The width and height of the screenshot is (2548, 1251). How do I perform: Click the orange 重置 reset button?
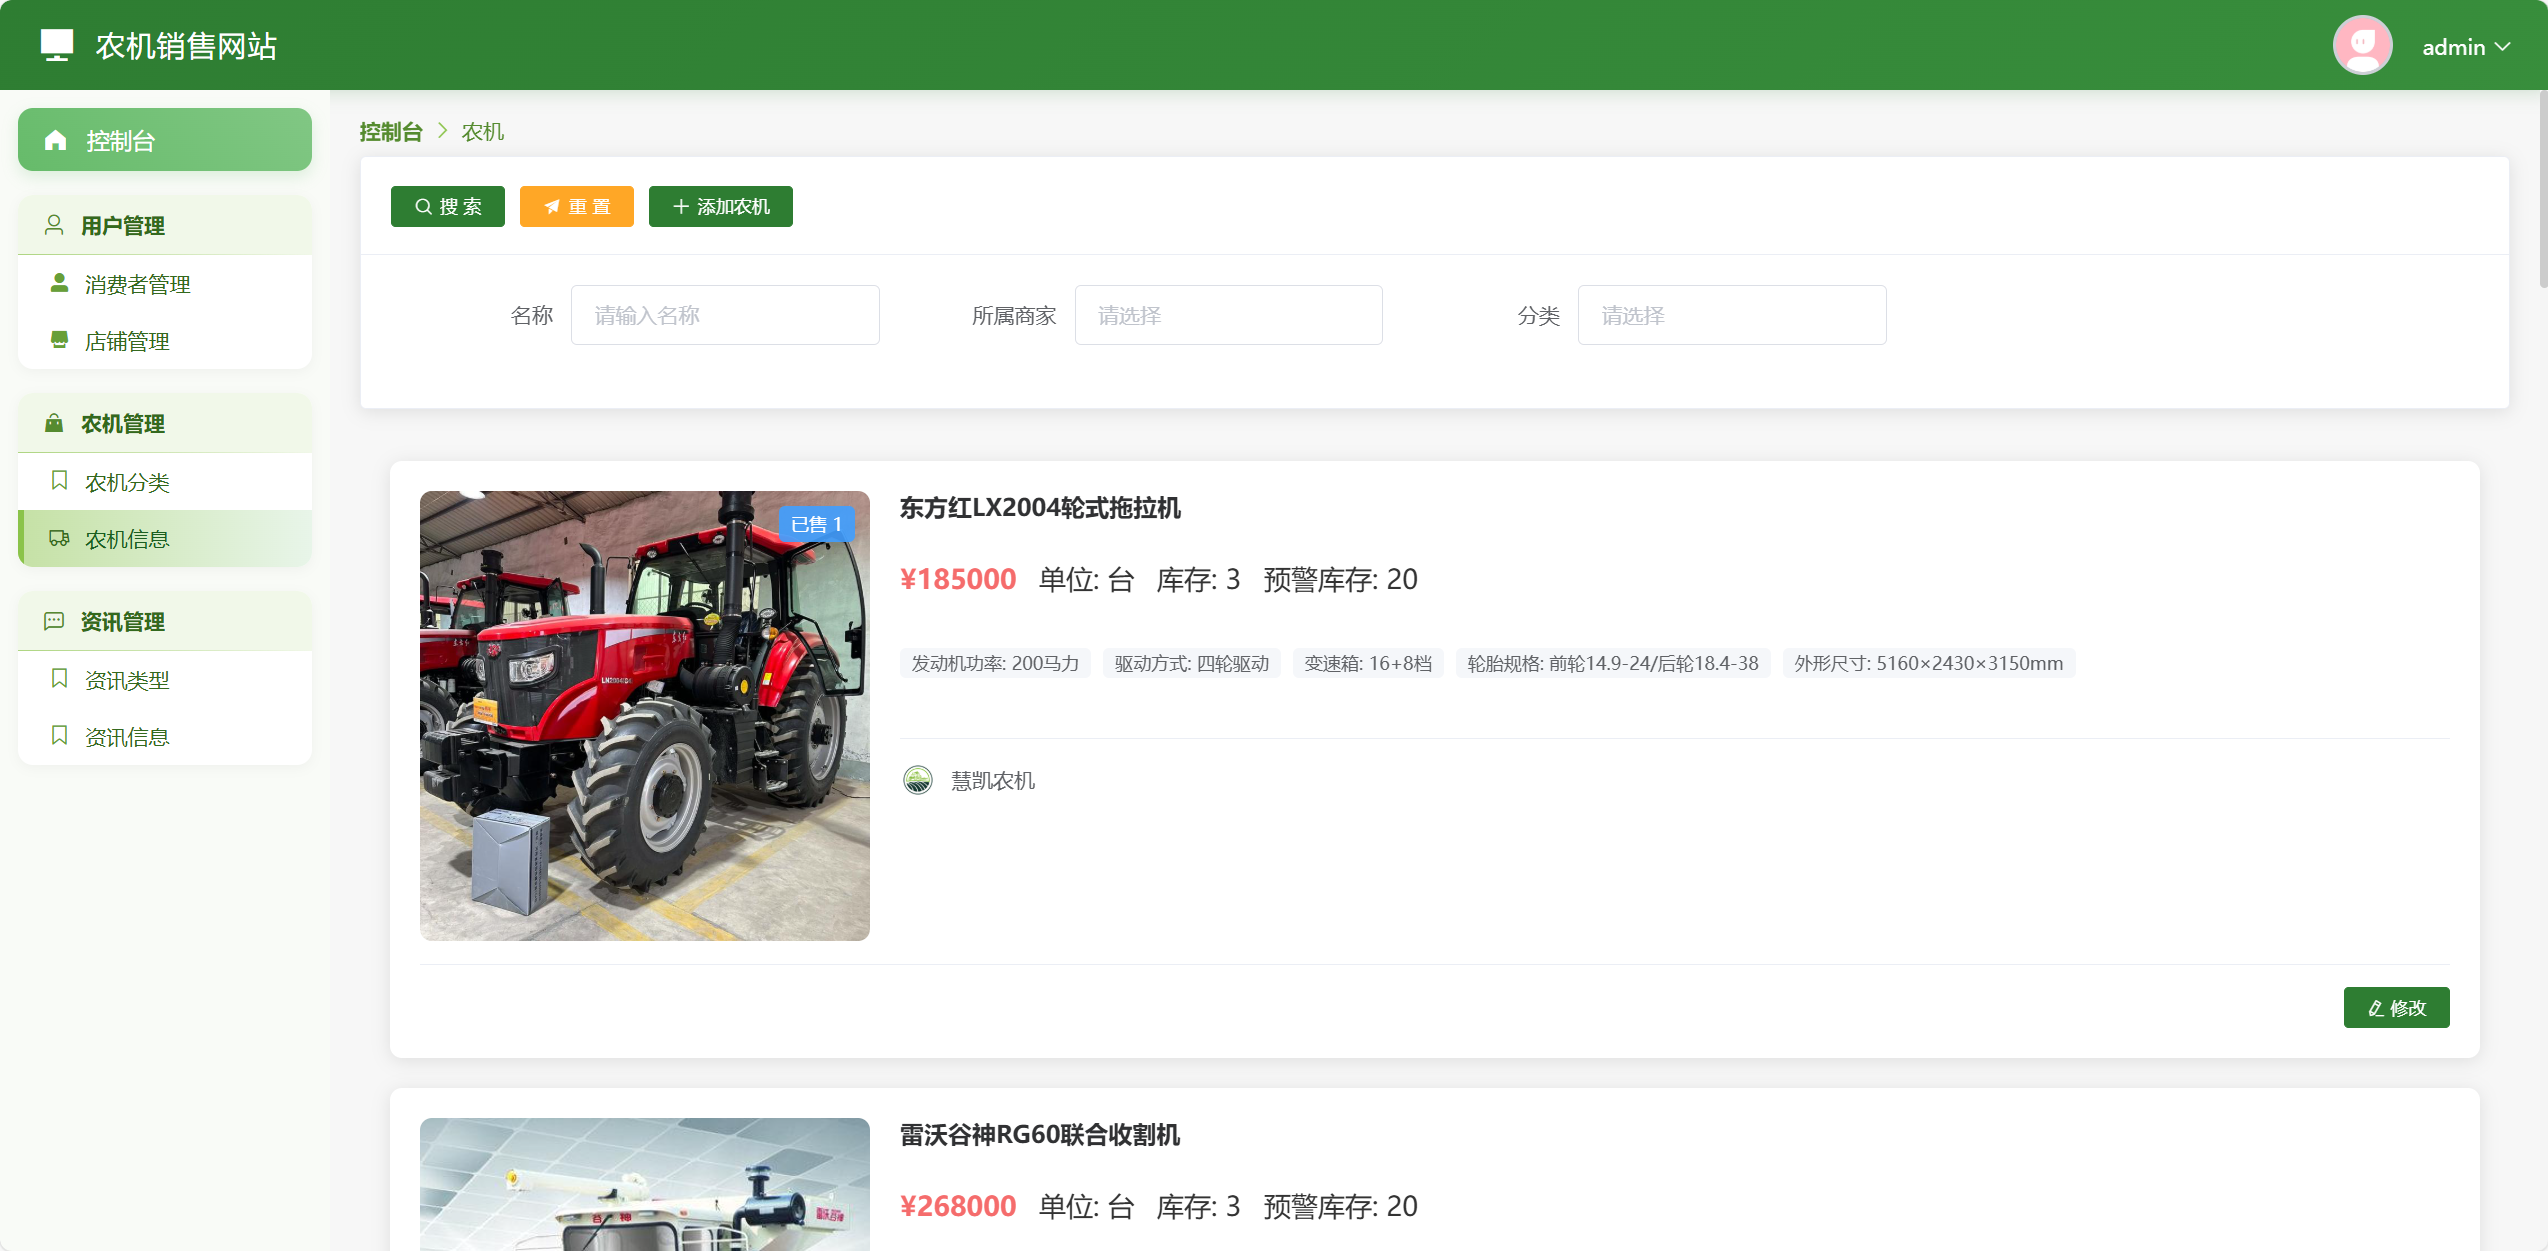(577, 206)
